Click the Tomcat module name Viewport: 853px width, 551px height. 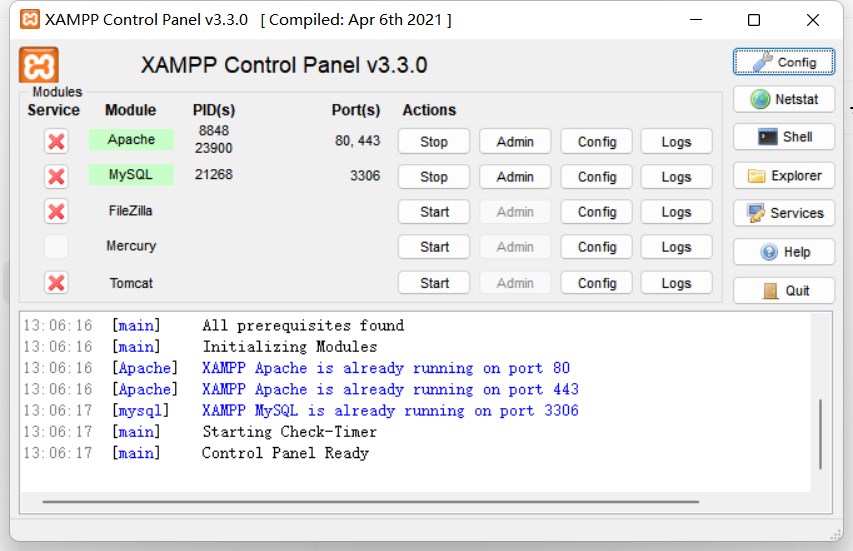click(131, 283)
